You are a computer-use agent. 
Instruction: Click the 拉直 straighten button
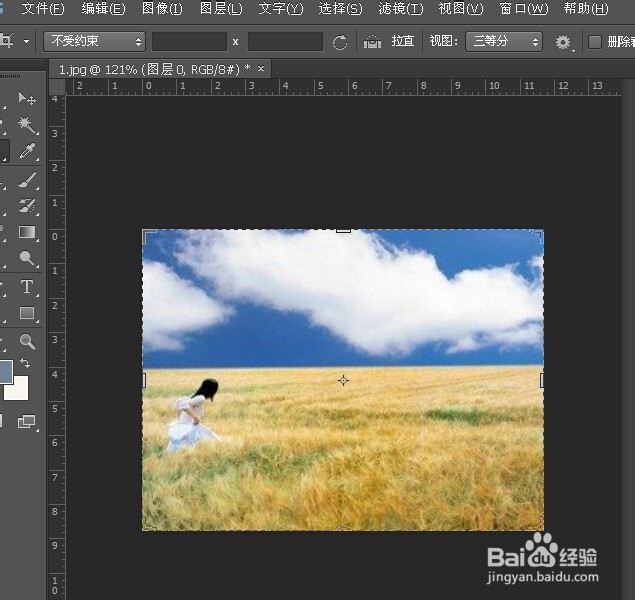(403, 41)
